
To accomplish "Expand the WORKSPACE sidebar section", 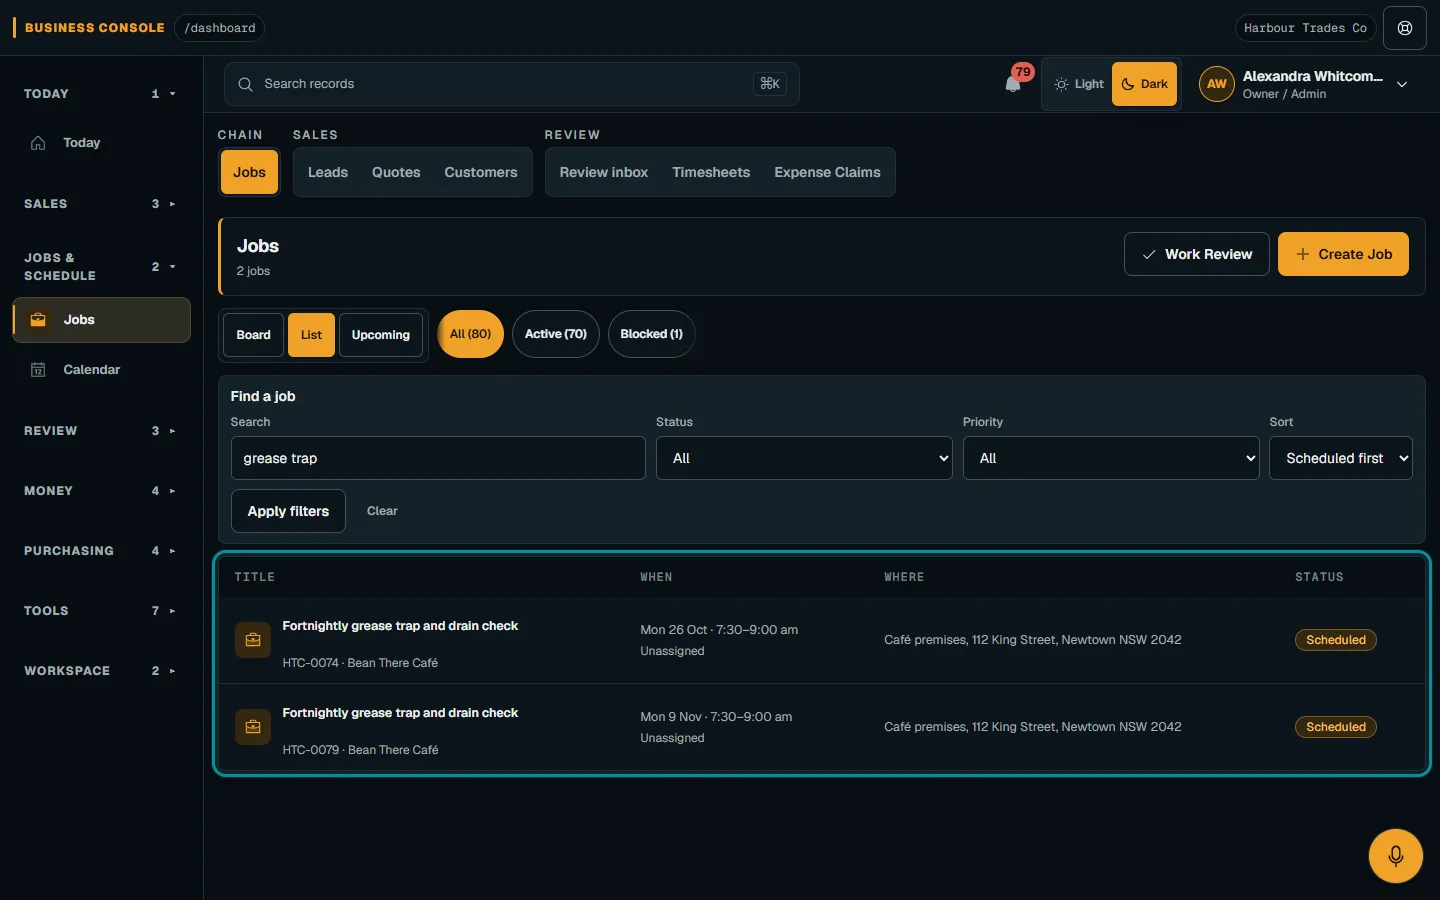I will [100, 671].
